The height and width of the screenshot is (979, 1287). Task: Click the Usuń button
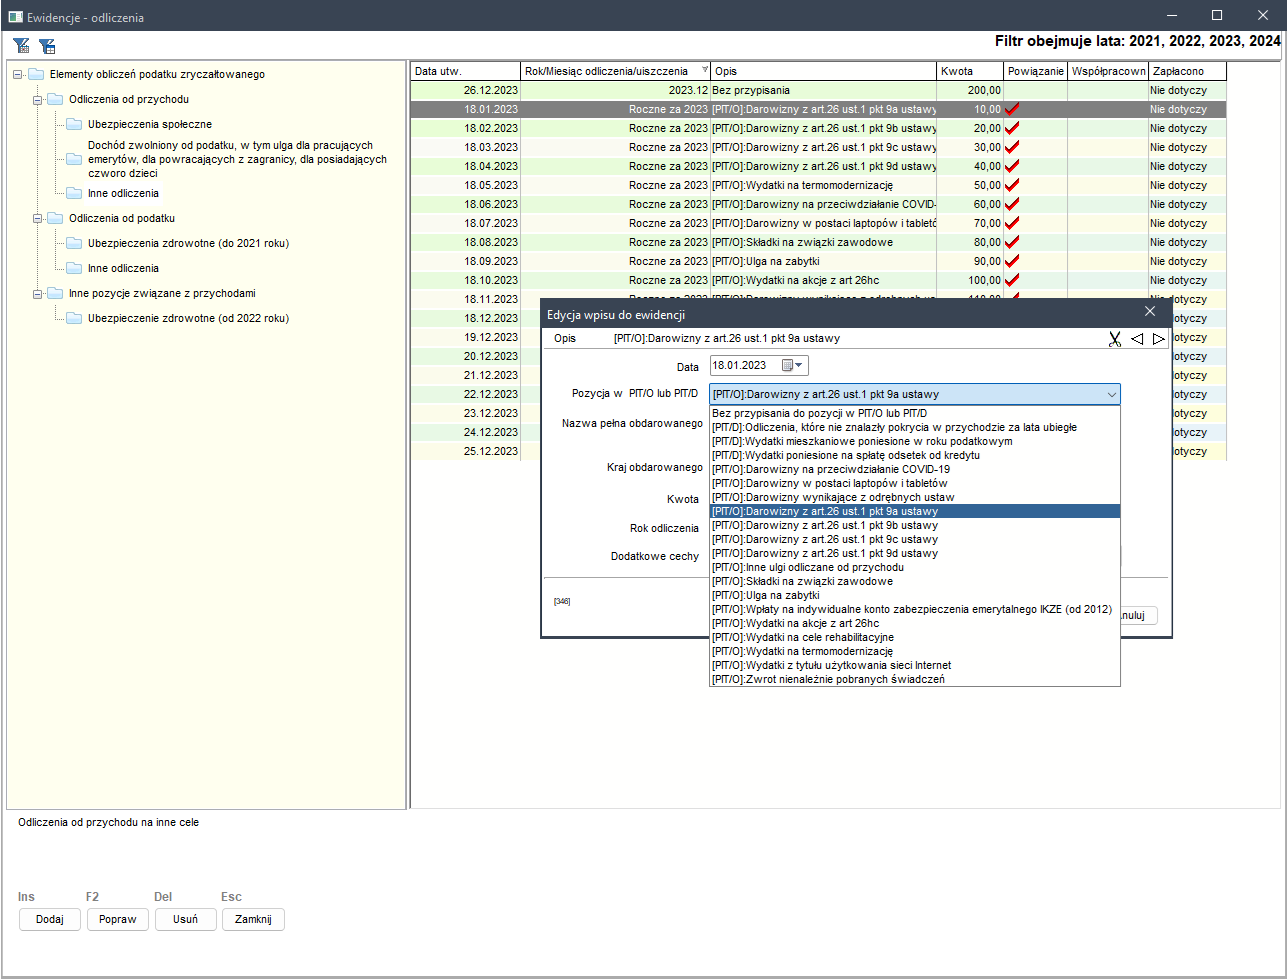[186, 919]
